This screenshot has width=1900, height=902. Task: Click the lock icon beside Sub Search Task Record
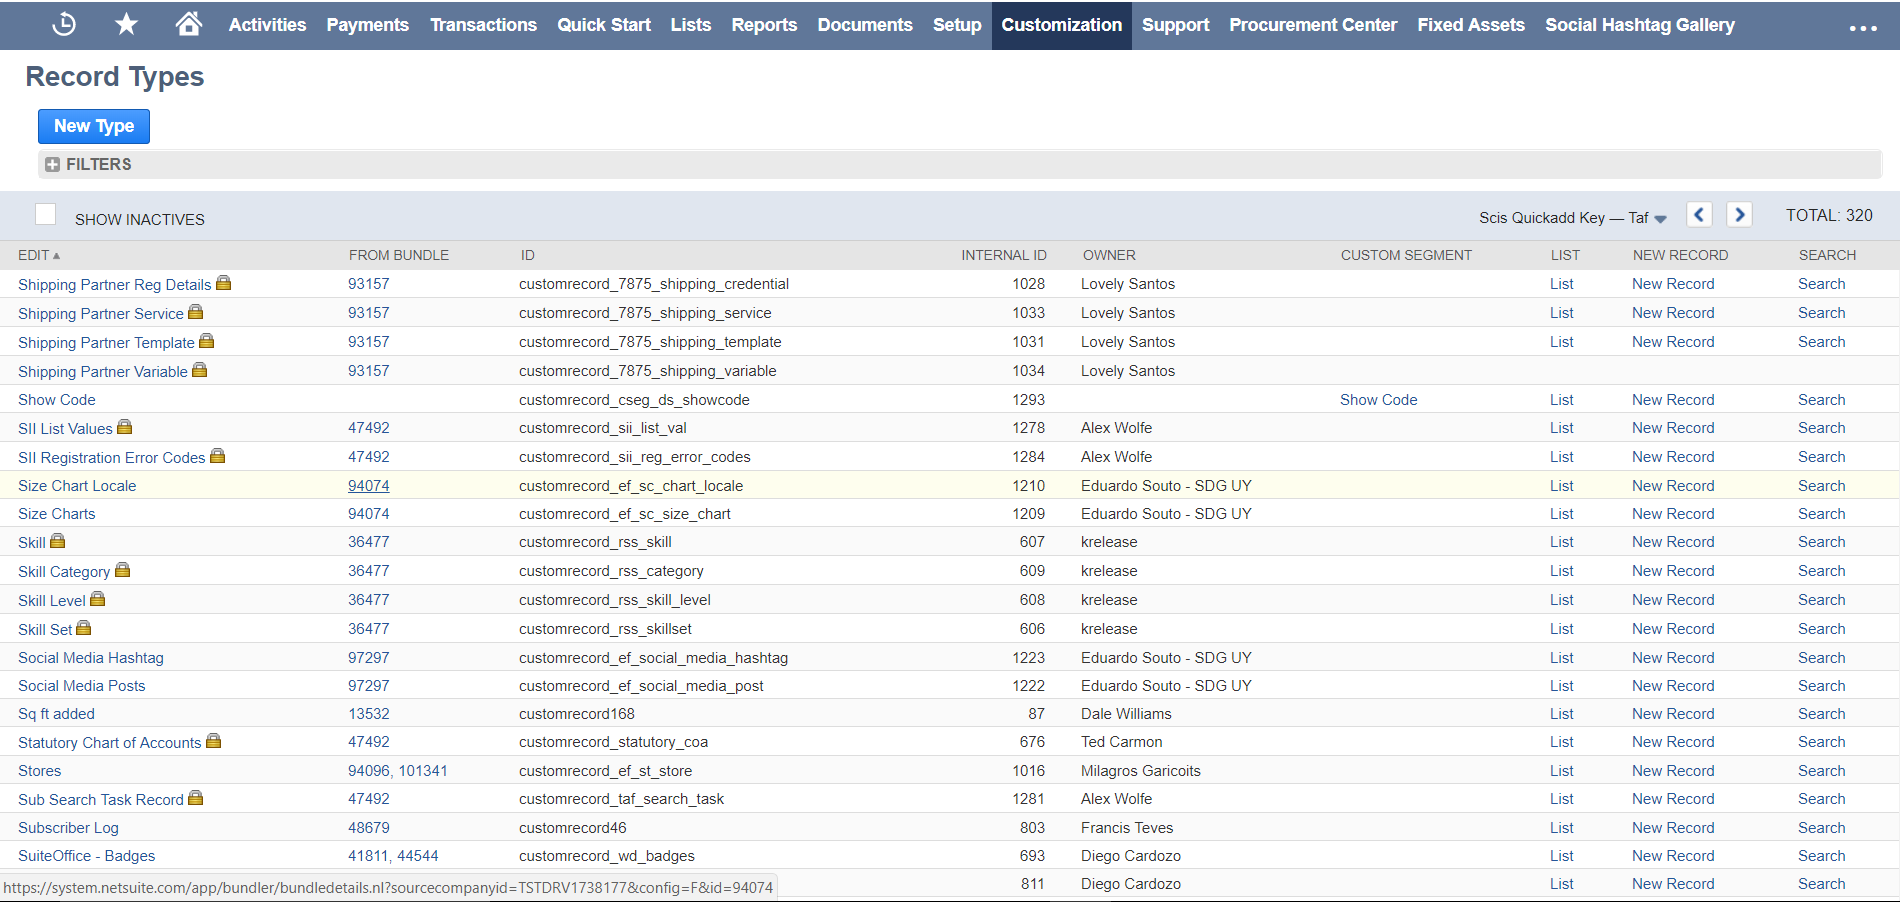pos(195,797)
